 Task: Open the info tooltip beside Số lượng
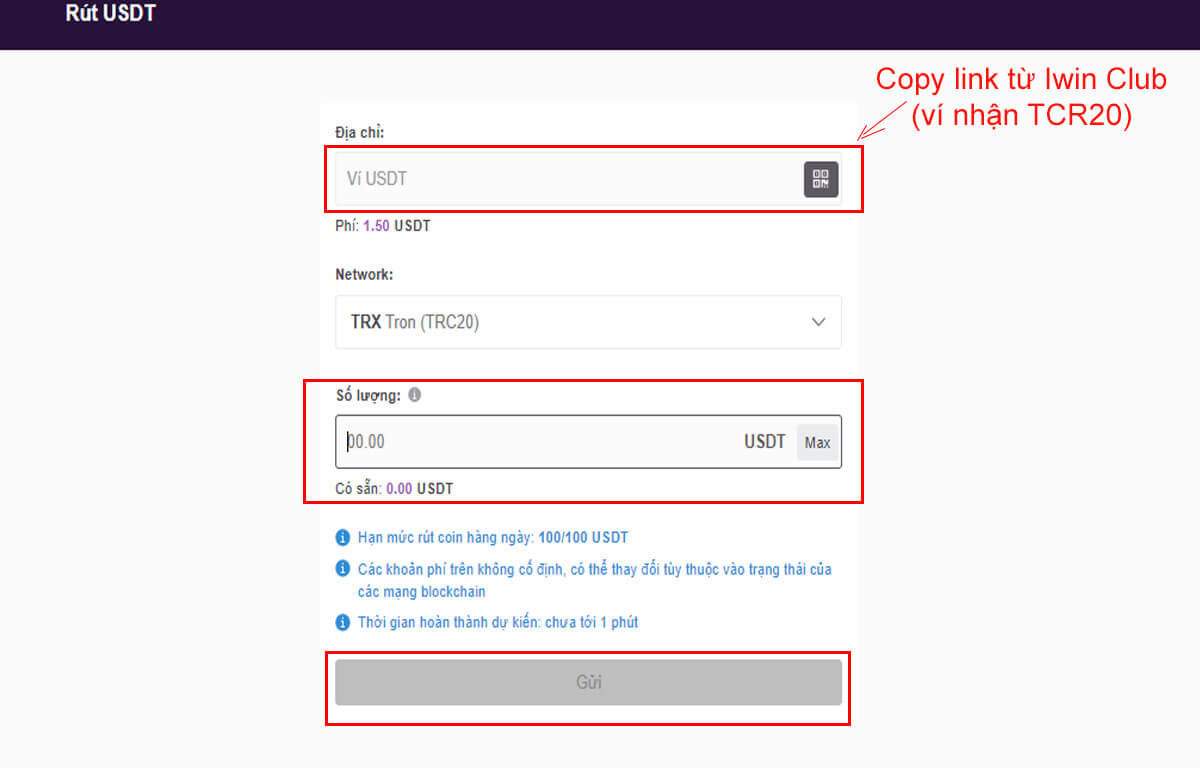tap(416, 395)
